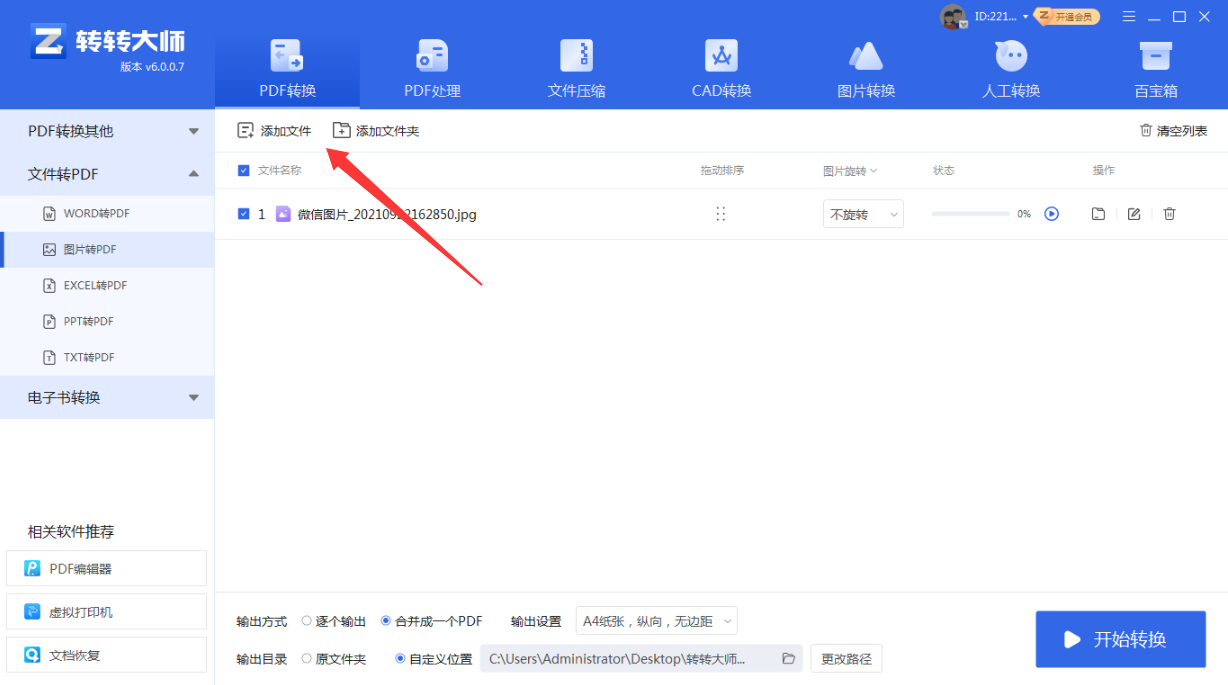Viewport: 1228px width, 685px height.
Task: Click the EXCEL转PDF sheet icon
Action: (49, 285)
